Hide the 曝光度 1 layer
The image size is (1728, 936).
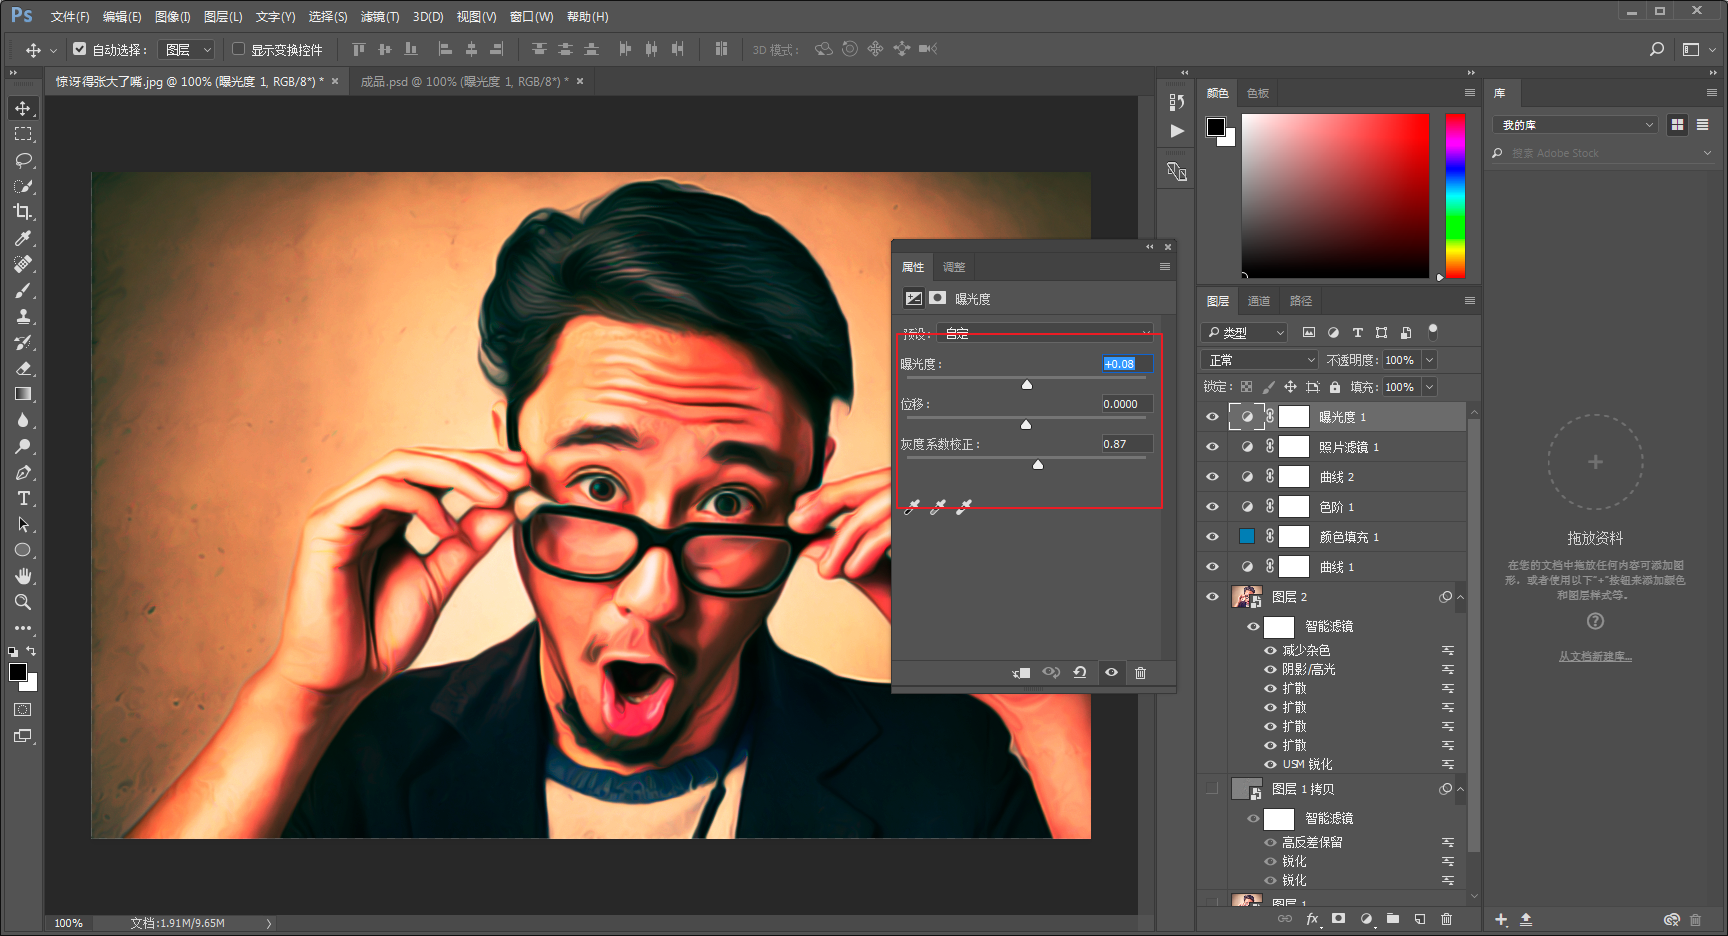1212,417
